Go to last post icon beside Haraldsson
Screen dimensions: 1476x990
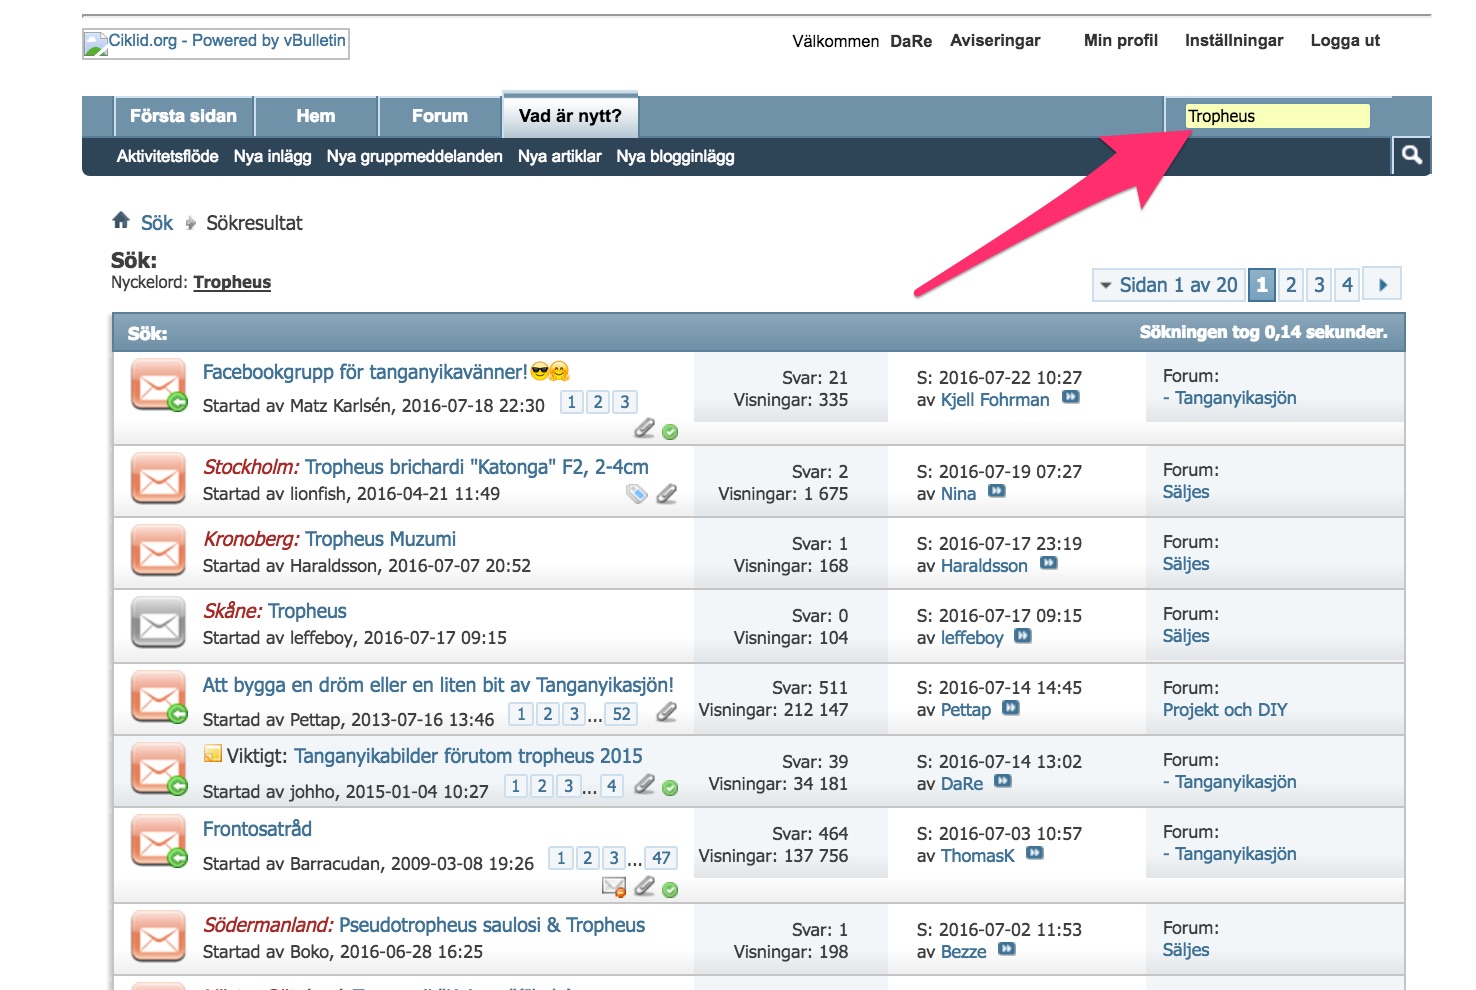pos(1049,563)
